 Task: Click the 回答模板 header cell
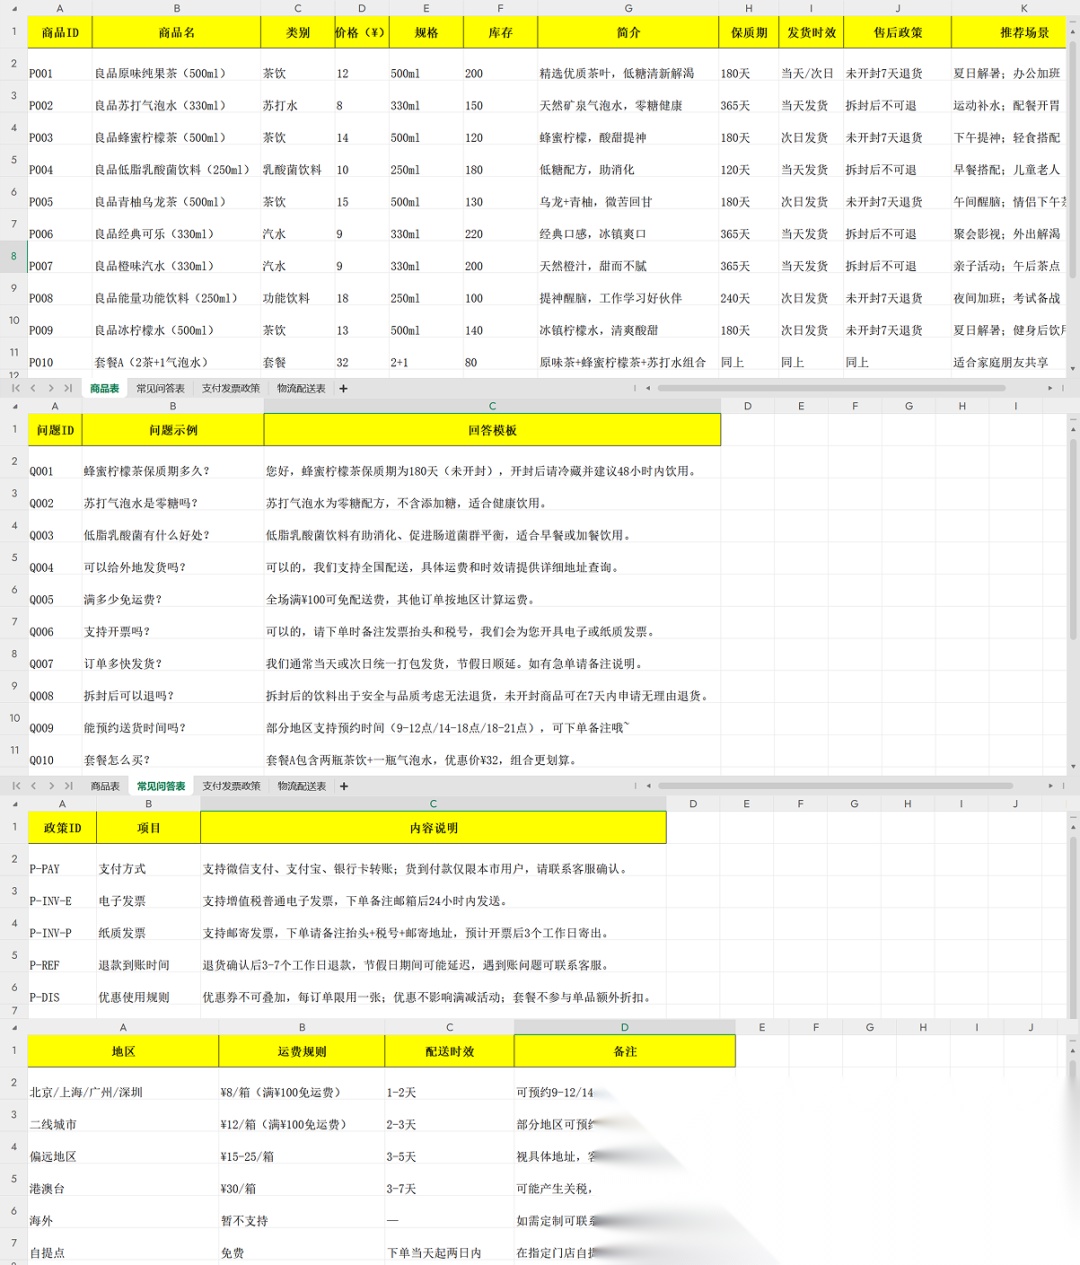click(492, 430)
